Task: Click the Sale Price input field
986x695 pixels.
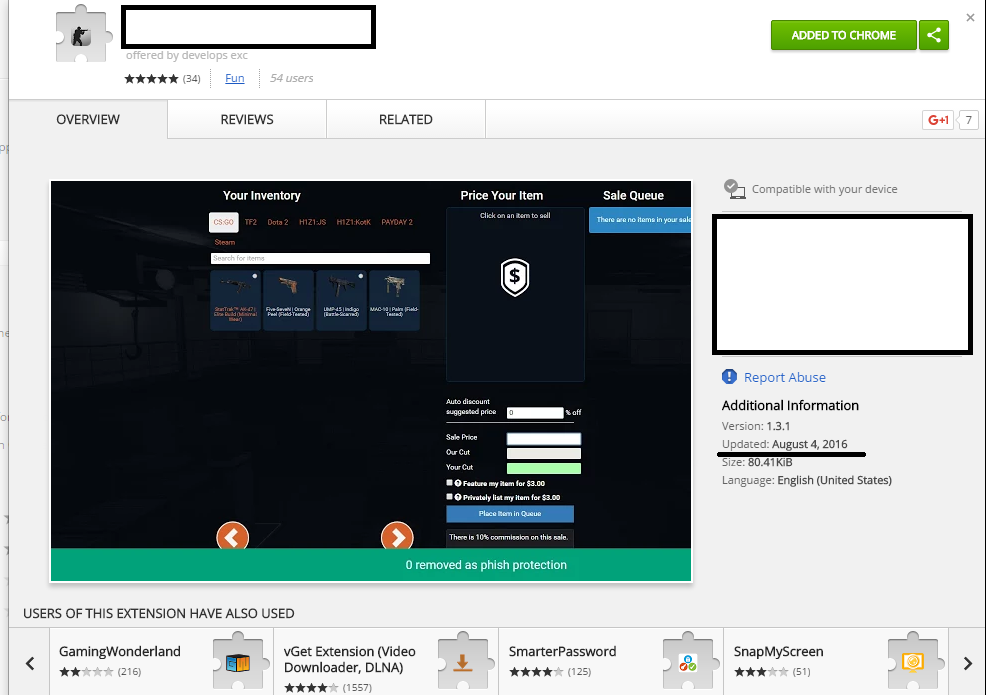Action: (544, 438)
